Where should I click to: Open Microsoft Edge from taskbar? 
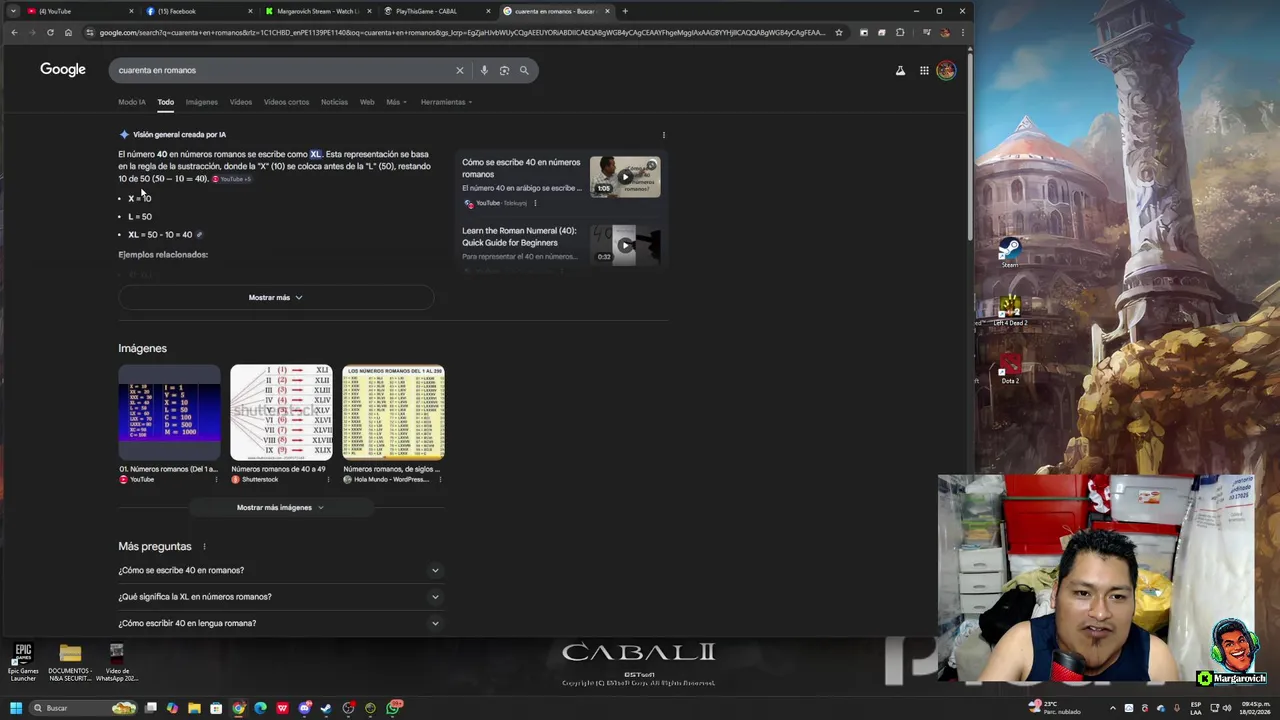pos(260,708)
